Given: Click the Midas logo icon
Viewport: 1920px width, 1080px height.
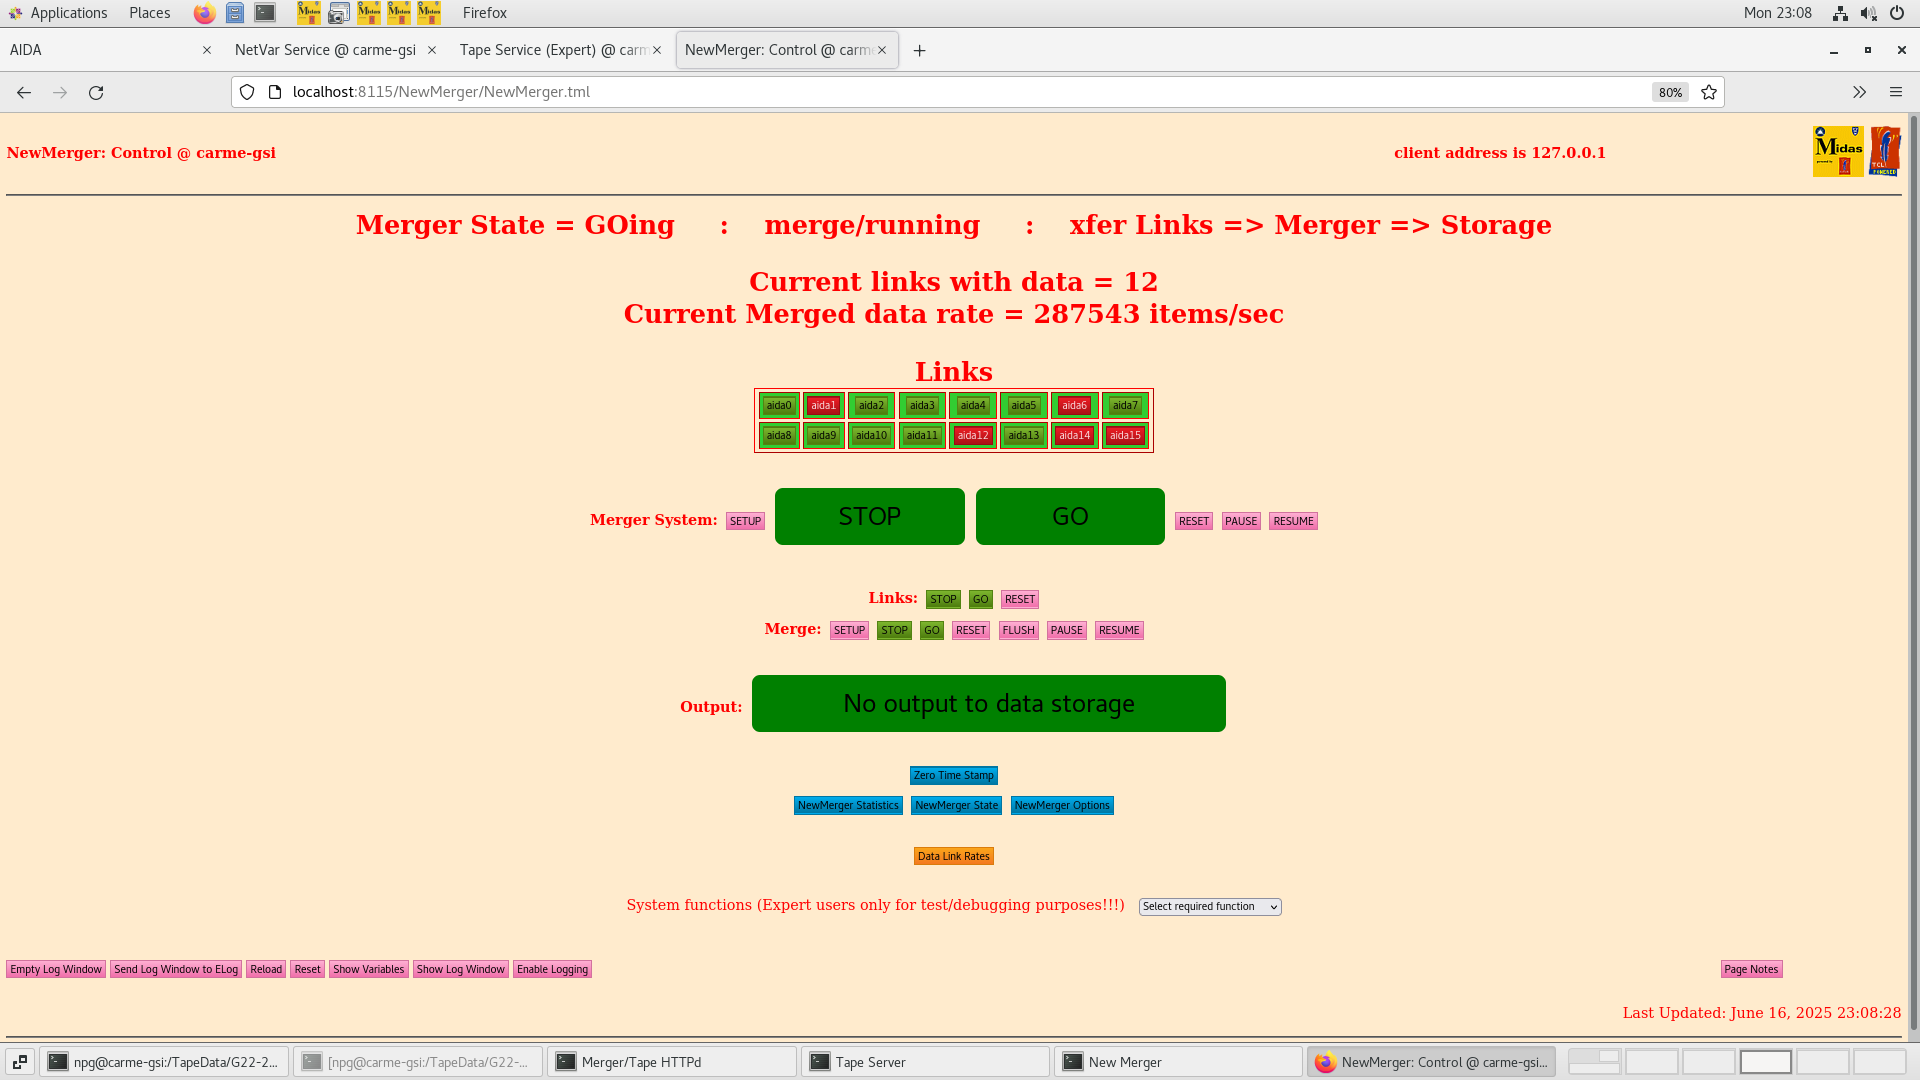Looking at the screenshot, I should point(1837,151).
